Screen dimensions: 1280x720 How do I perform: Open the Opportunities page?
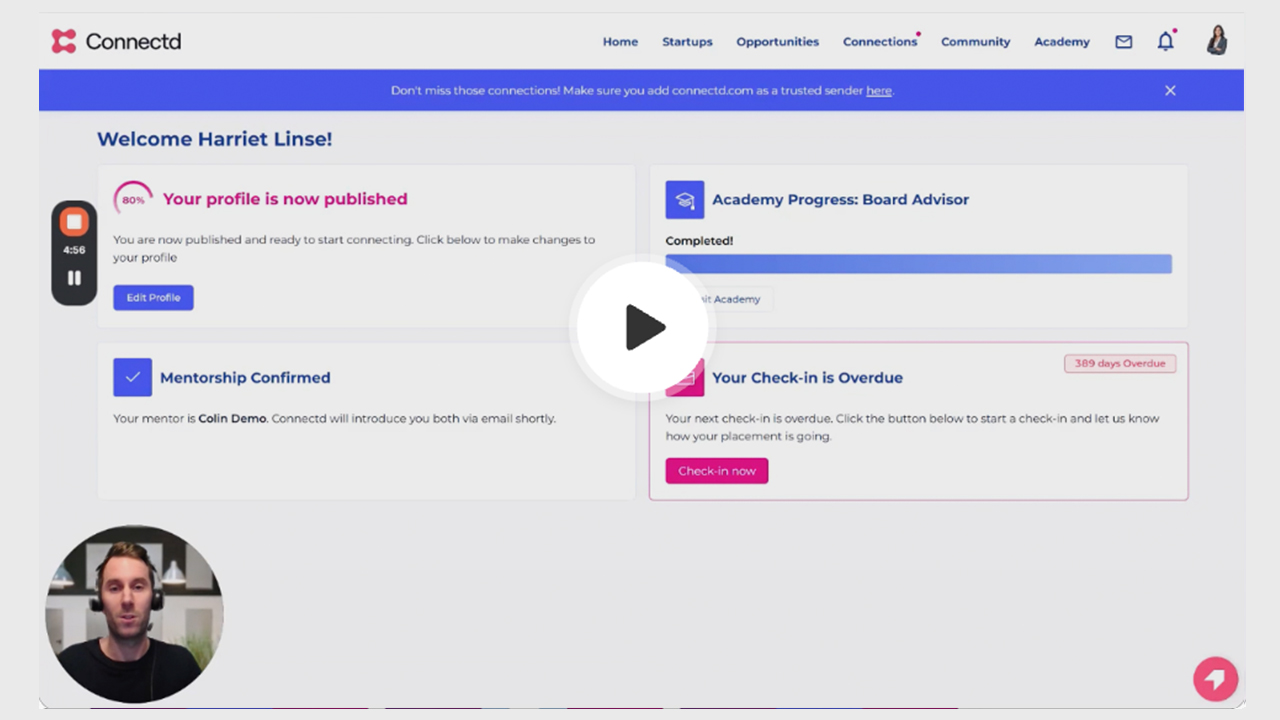pos(777,42)
